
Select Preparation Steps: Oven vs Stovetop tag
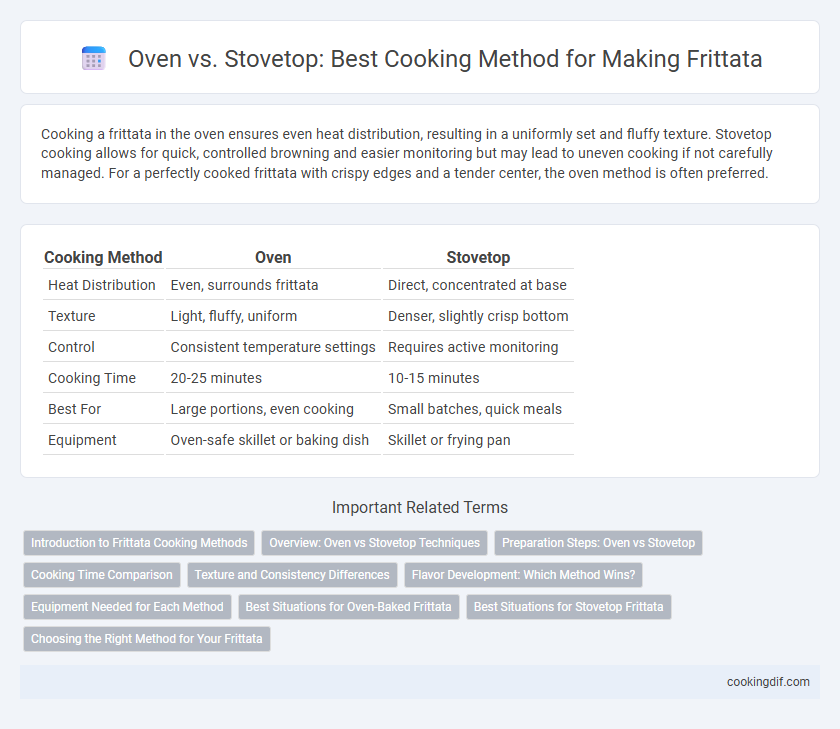pos(598,543)
